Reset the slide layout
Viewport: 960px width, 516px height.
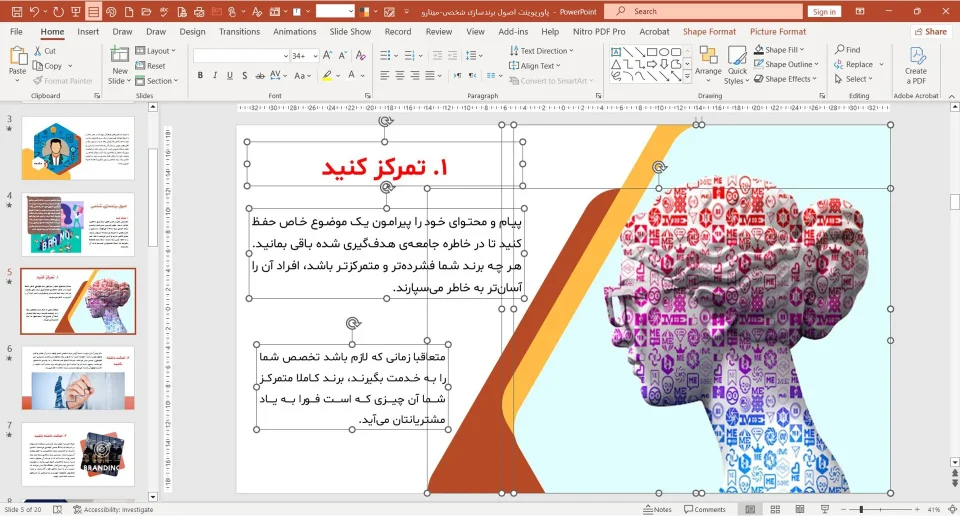[151, 65]
